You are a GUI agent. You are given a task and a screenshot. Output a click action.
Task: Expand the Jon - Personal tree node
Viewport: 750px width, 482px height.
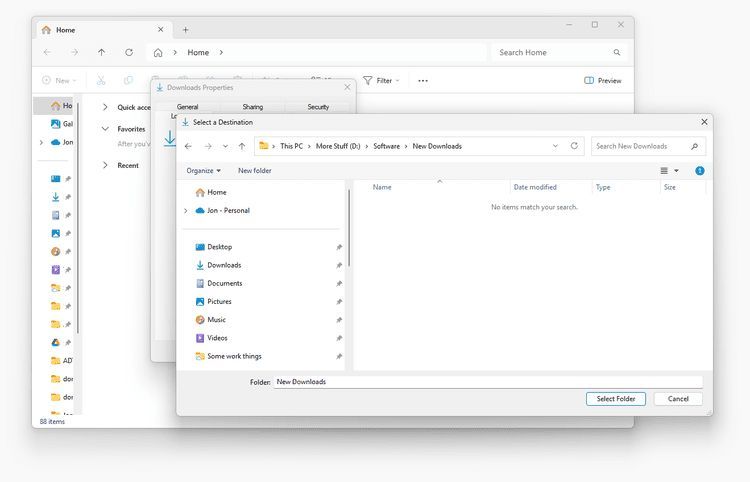coord(186,211)
